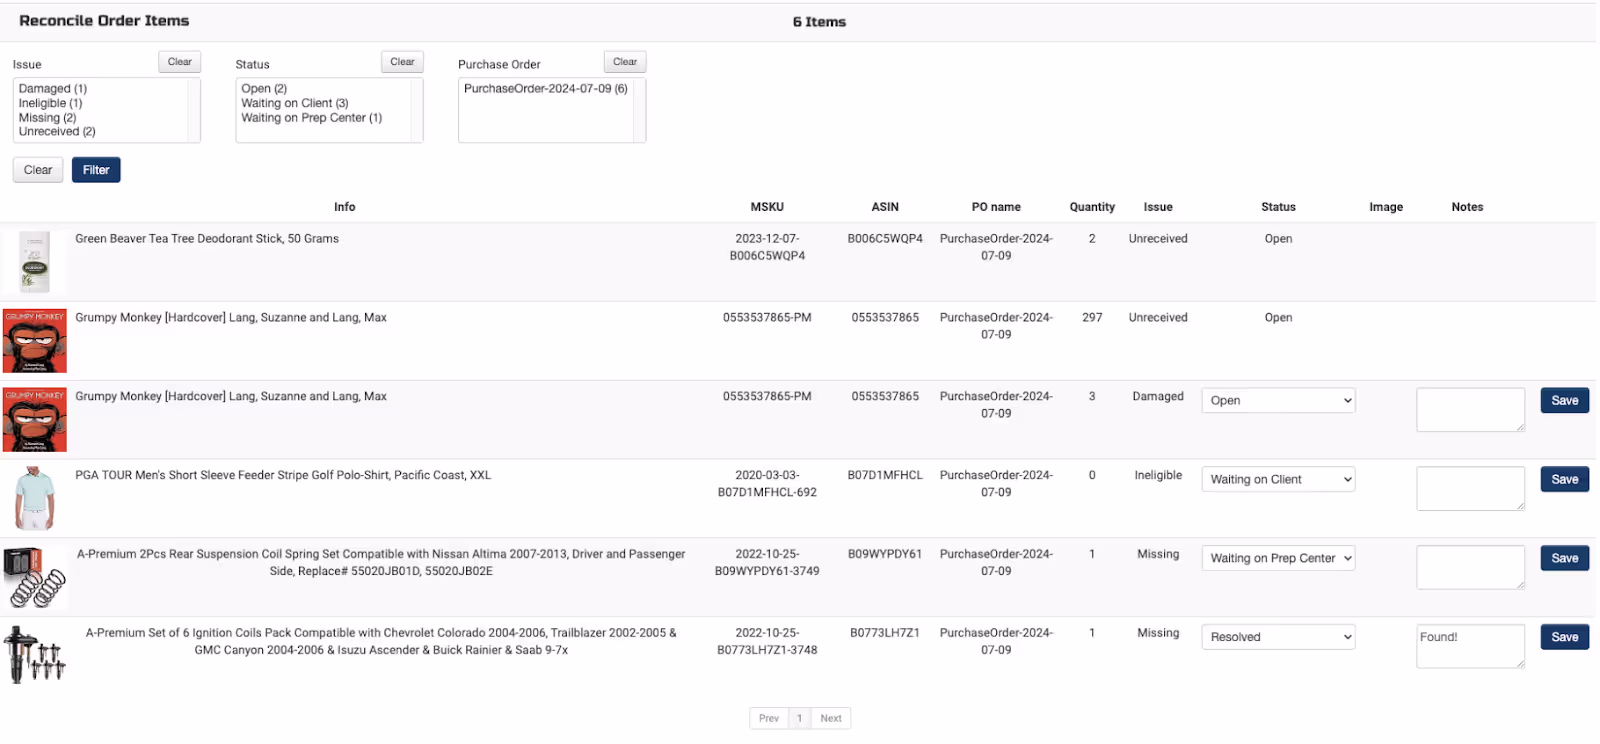Click ASIN B07D1MFHCL
This screenshot has height=744, width=1600.
click(x=885, y=476)
